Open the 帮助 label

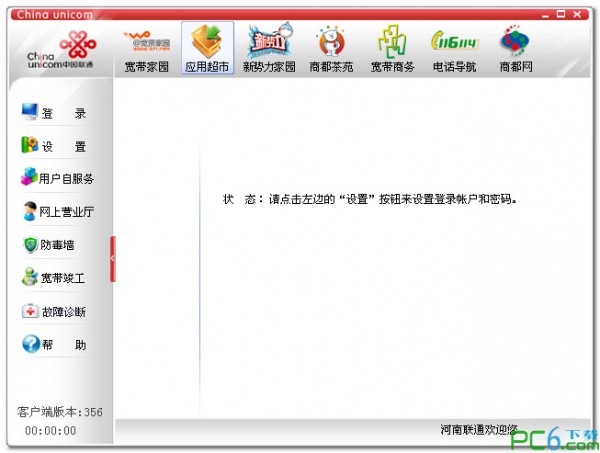[64, 345]
